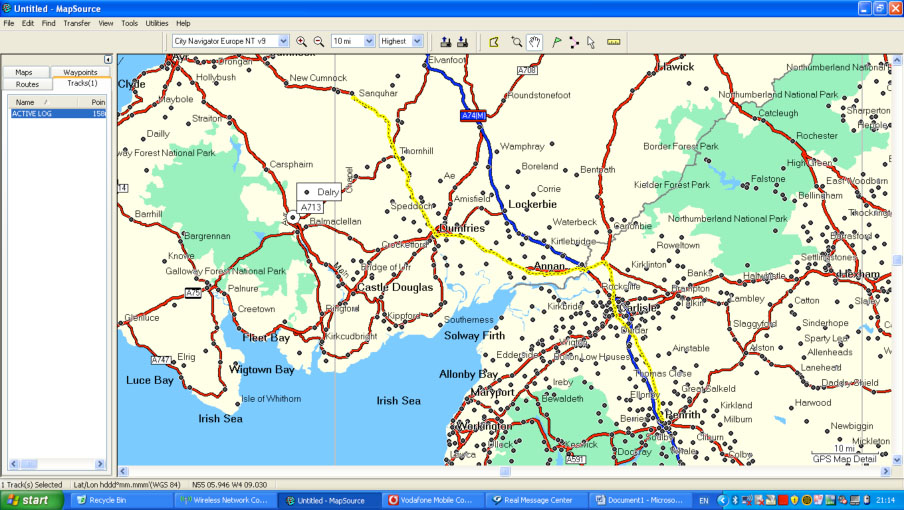This screenshot has width=904, height=510.
Task: Collapse the side panel with the arrow icon
Action: [108, 59]
